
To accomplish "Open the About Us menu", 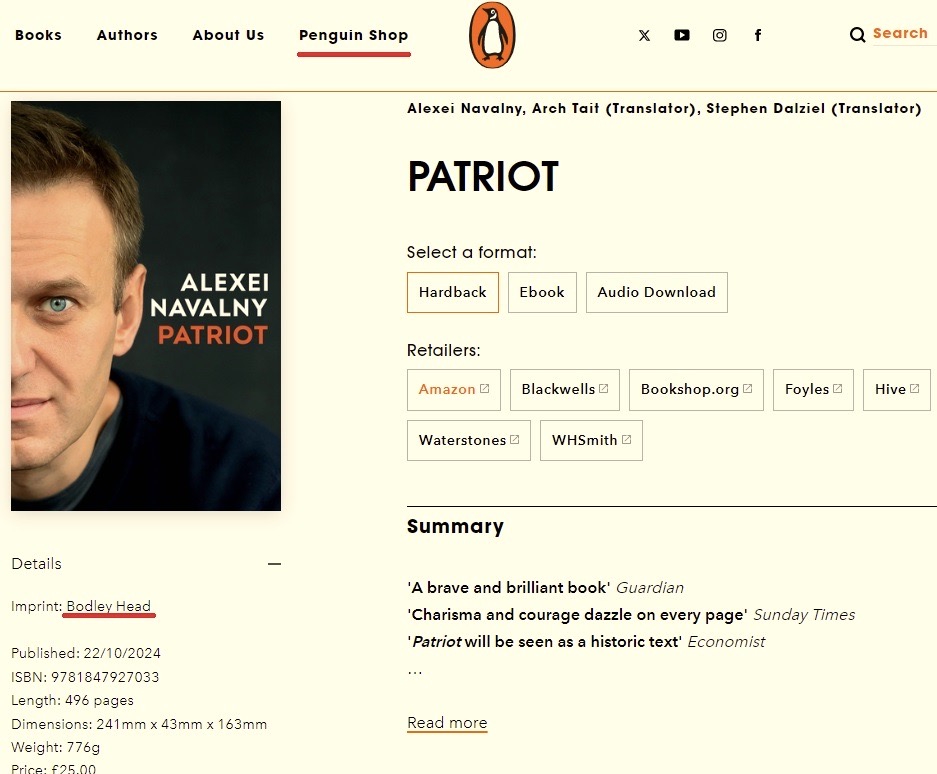I will pyautogui.click(x=228, y=35).
